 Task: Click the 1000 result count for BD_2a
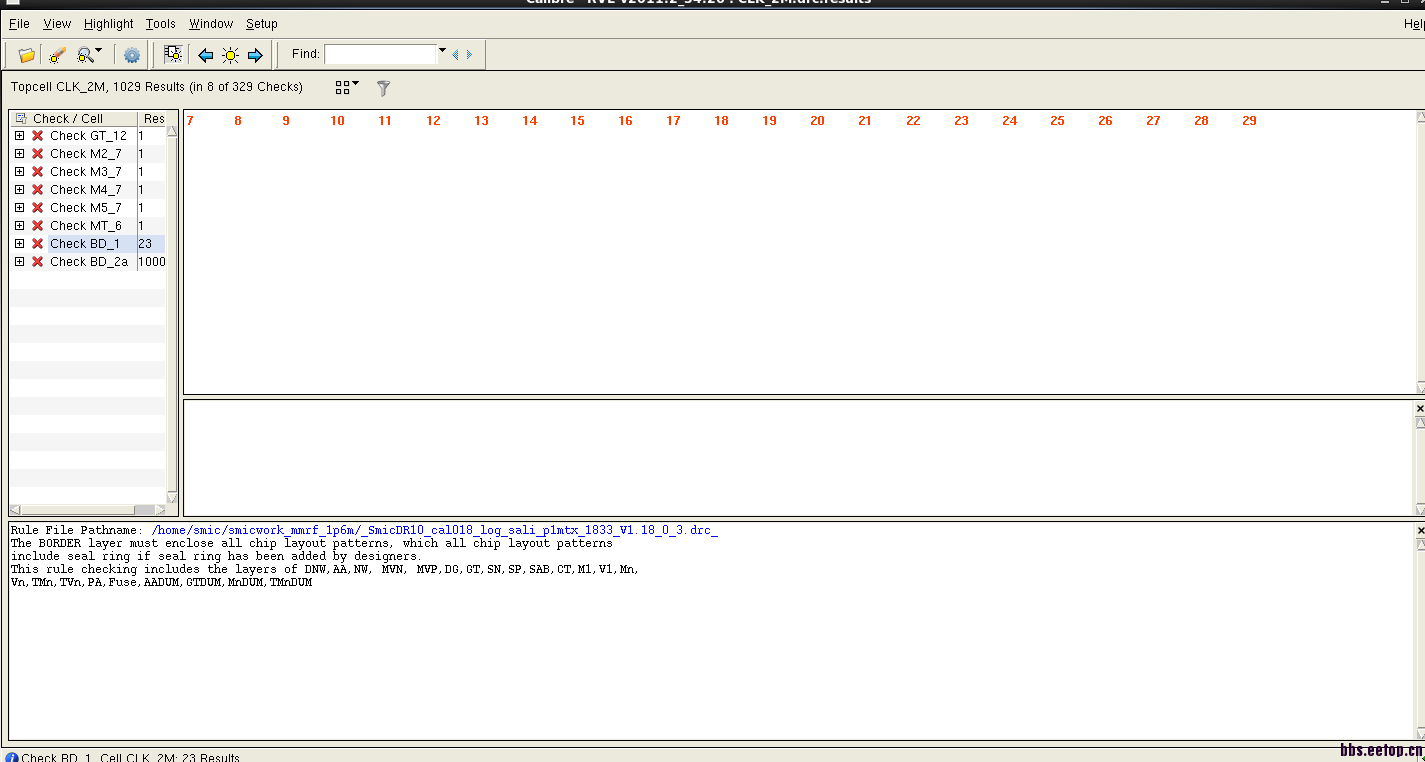(x=152, y=262)
